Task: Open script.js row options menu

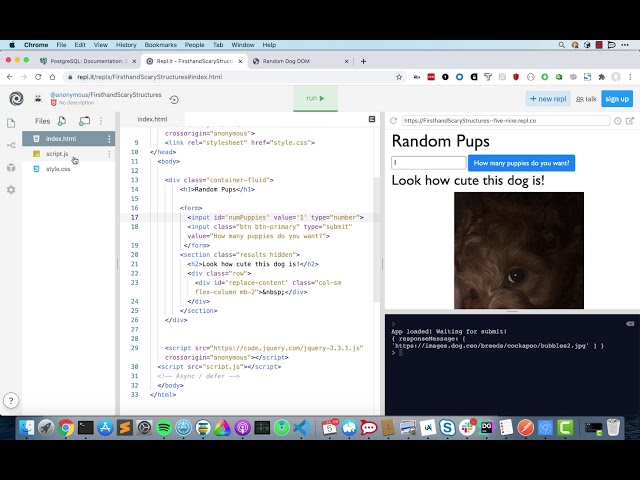Action: tap(109, 154)
